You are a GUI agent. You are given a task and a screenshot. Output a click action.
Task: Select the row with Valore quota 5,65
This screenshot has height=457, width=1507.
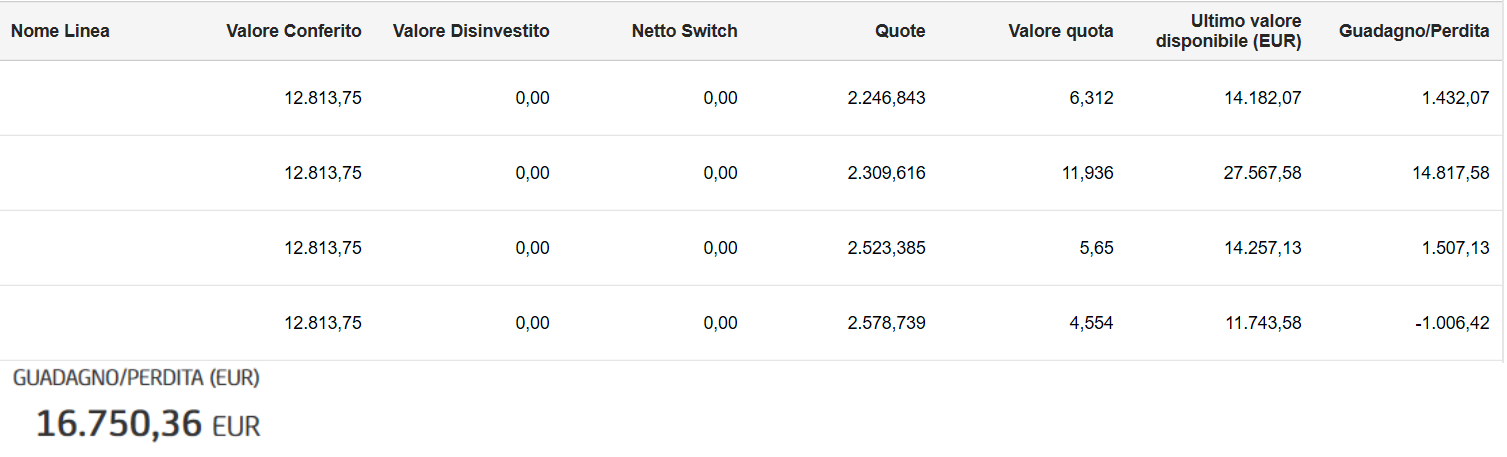tap(752, 248)
